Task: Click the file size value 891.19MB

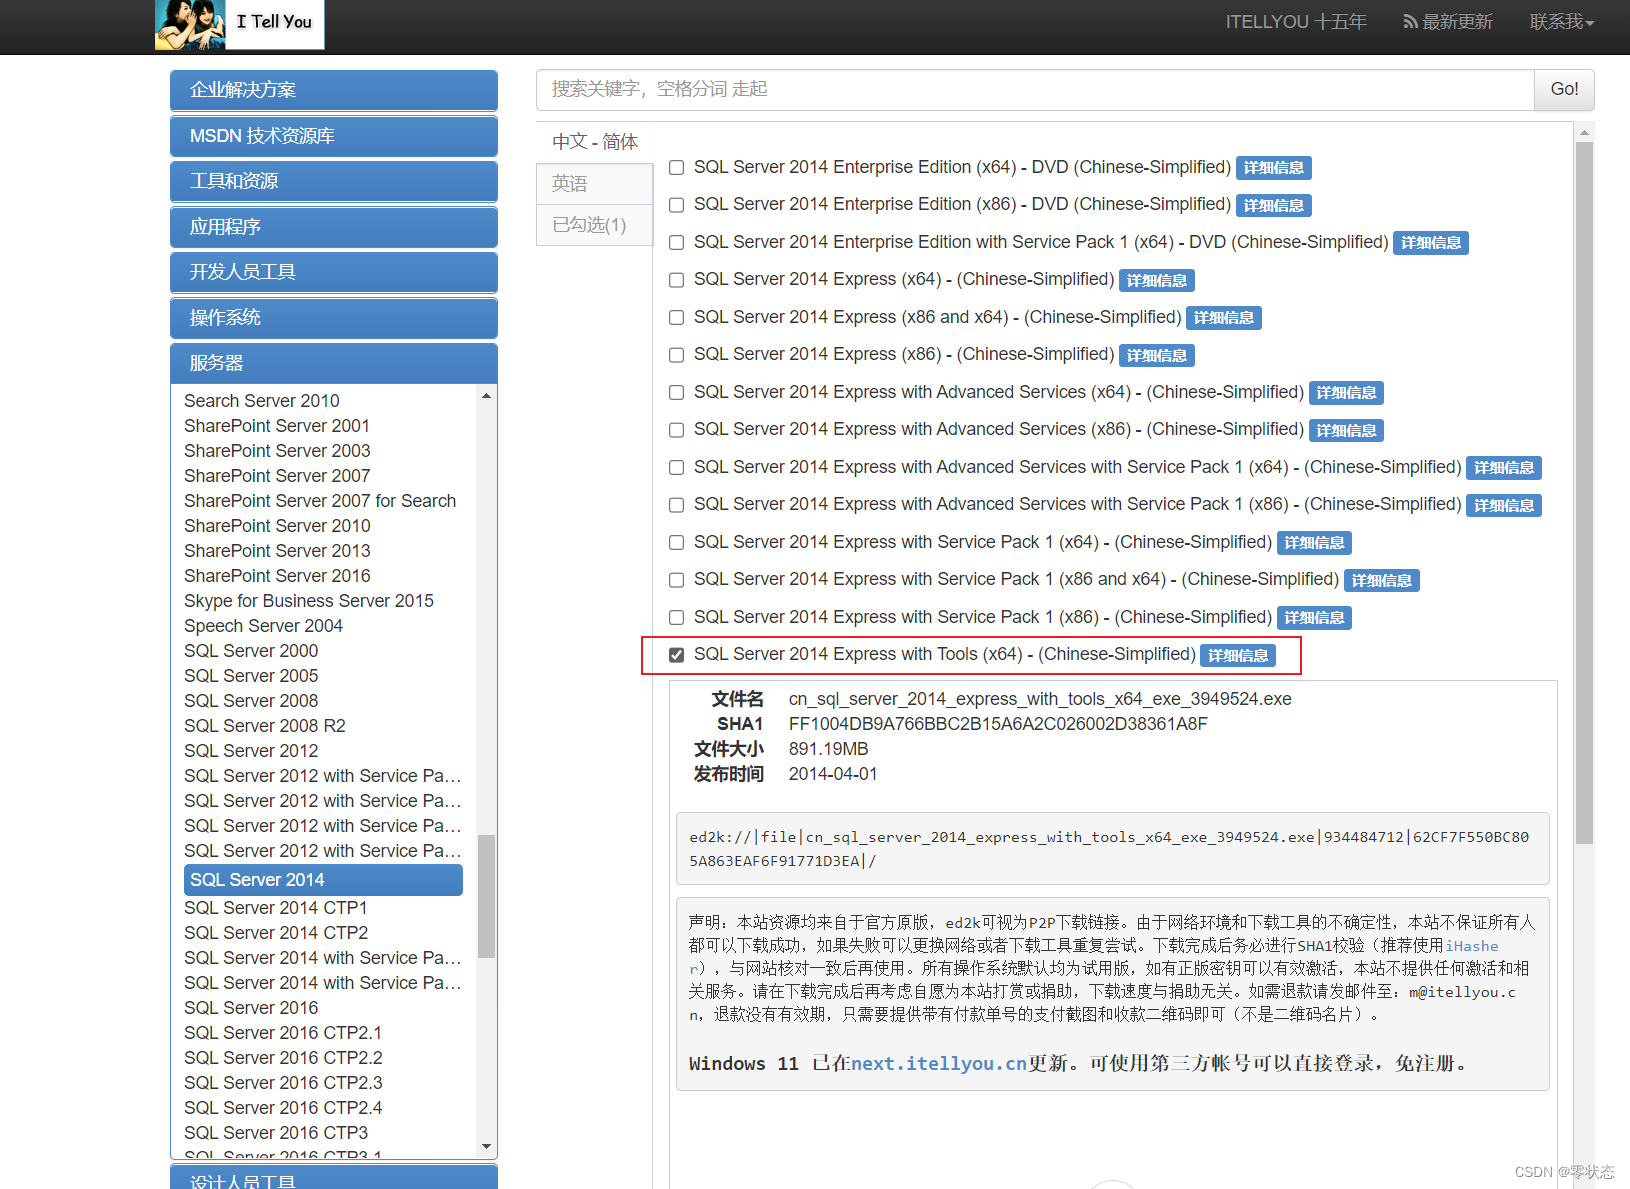Action: [x=828, y=749]
